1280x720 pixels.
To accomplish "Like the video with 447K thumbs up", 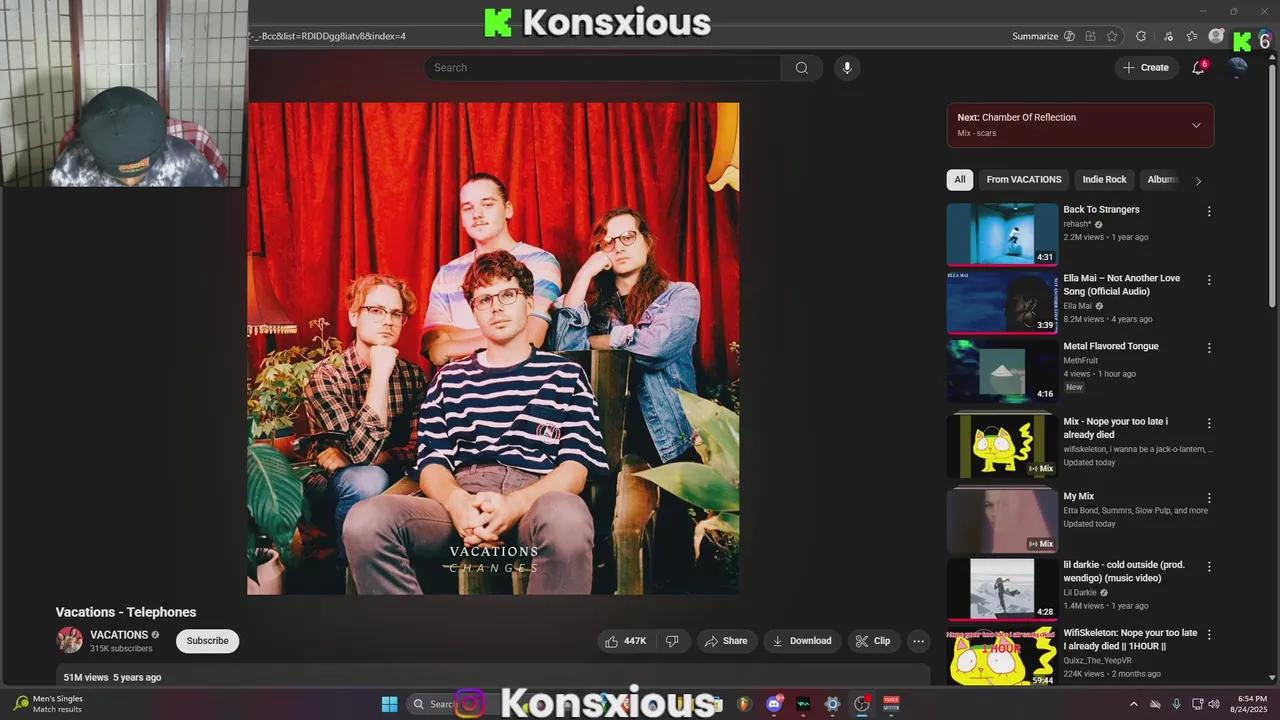I will [626, 641].
